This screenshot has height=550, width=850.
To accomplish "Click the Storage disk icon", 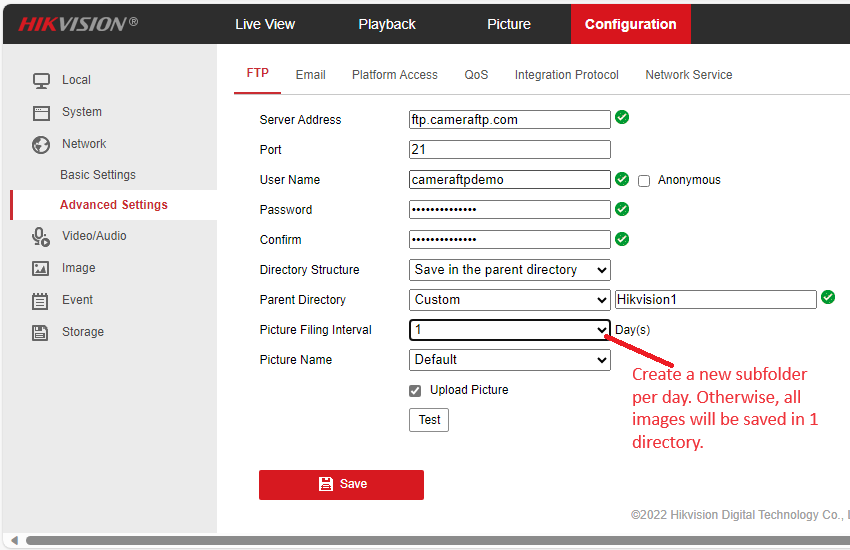I will pyautogui.click(x=41, y=333).
